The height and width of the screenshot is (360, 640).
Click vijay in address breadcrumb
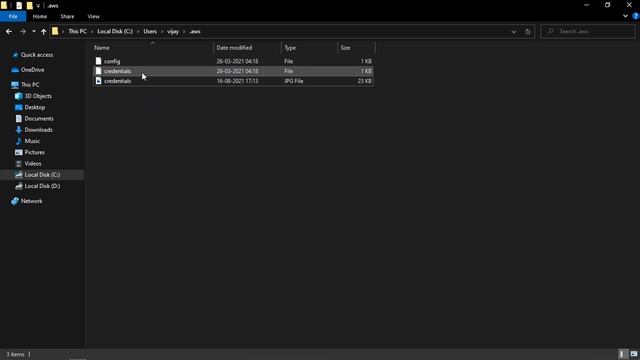point(173,31)
